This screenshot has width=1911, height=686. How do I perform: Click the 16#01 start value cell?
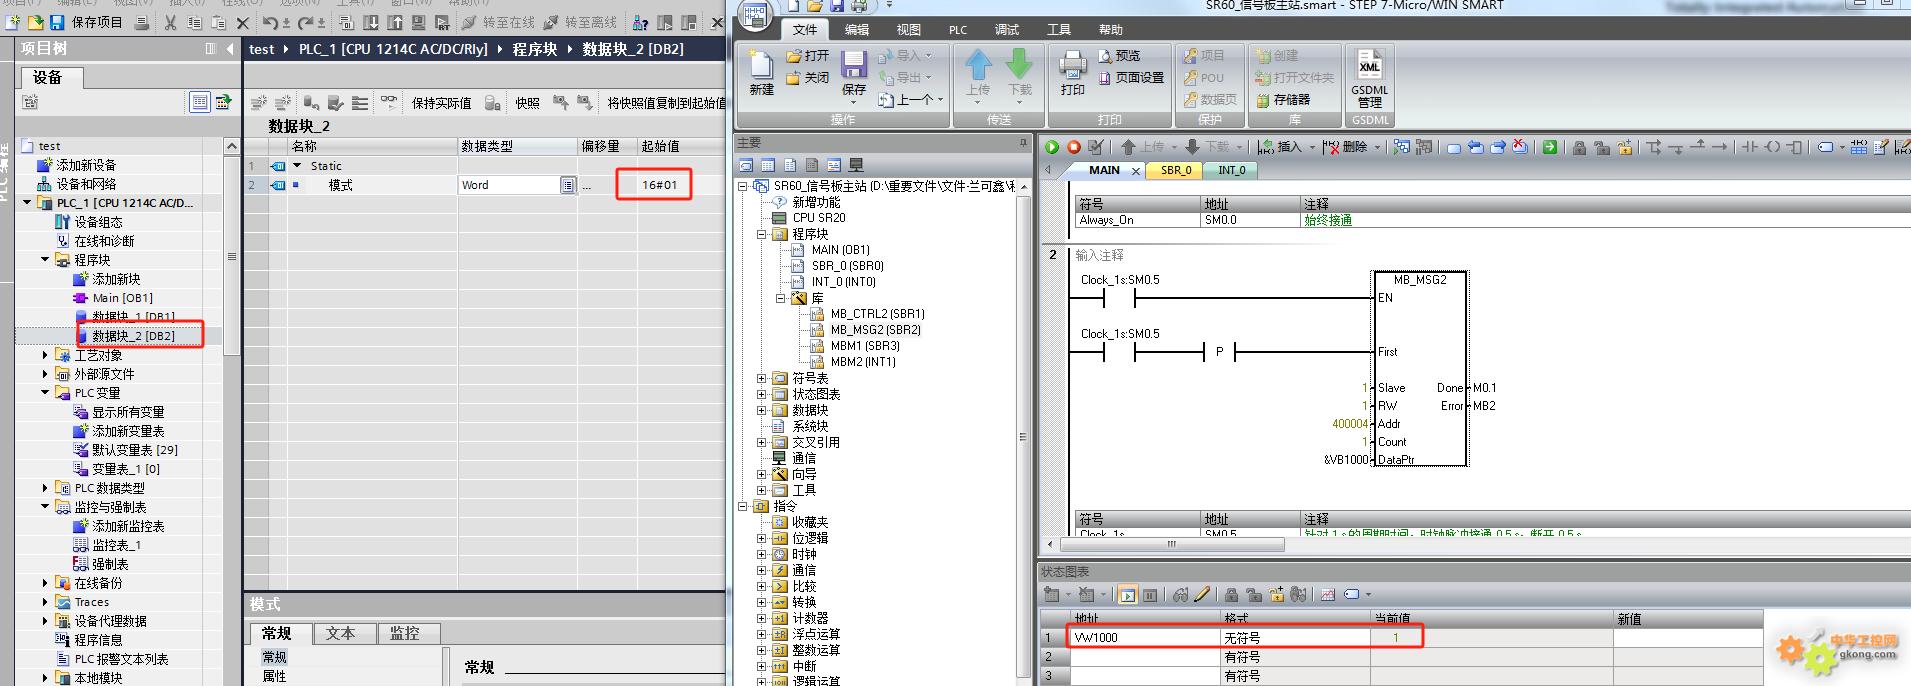660,185
